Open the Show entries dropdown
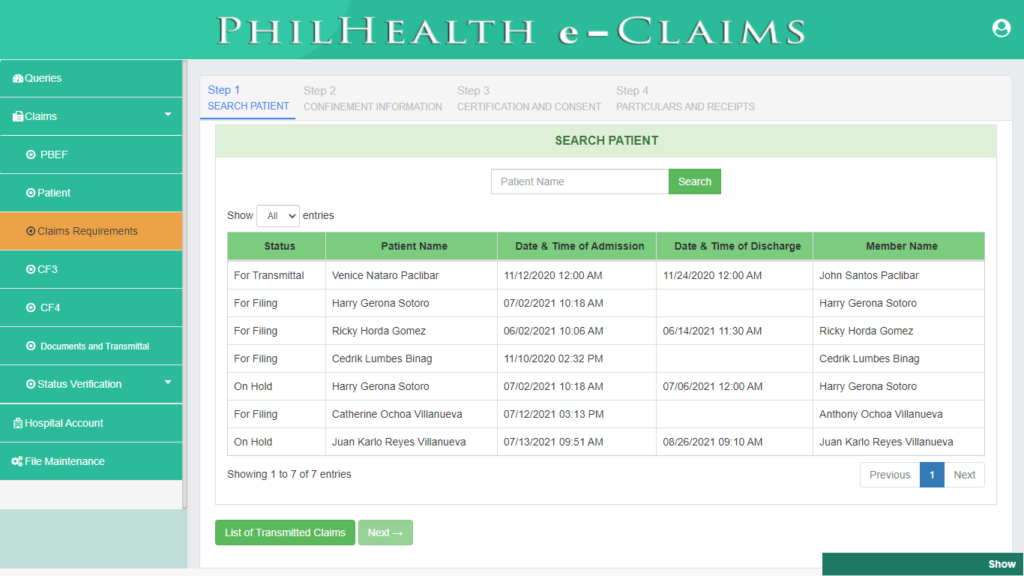Screen dimensions: 1024x576 click(278, 215)
